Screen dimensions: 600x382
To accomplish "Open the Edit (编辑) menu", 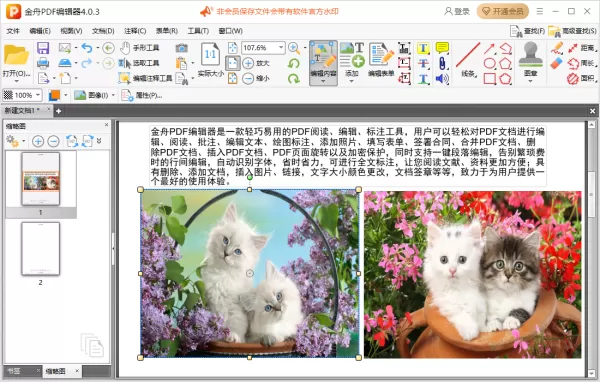I will (40, 31).
